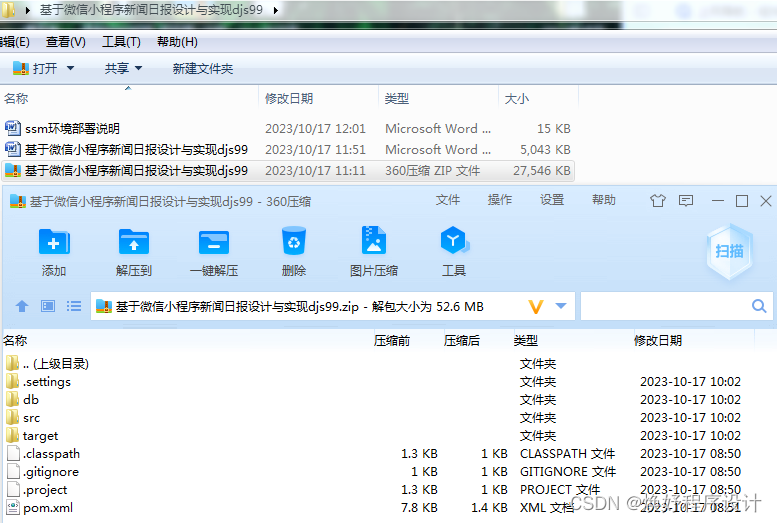
Task: Open the 文件 menu in 360压缩
Action: tap(448, 200)
